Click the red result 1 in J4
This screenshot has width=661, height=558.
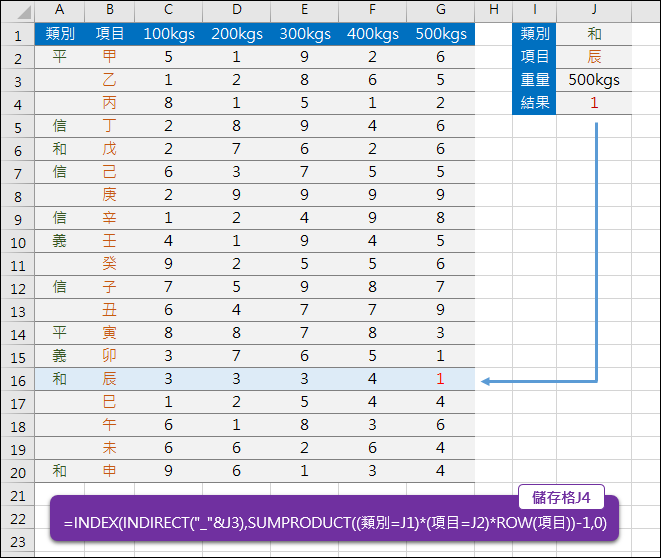click(x=594, y=103)
